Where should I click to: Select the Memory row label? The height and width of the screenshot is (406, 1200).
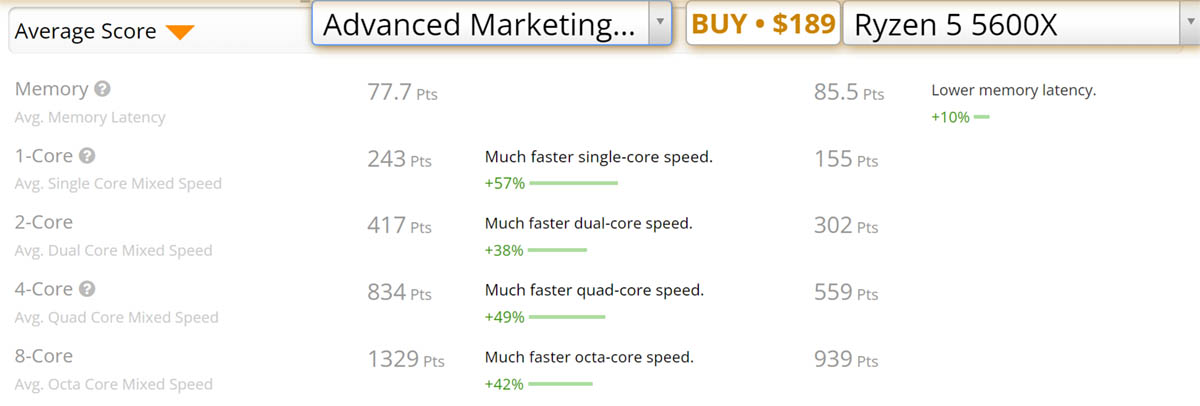[52, 89]
